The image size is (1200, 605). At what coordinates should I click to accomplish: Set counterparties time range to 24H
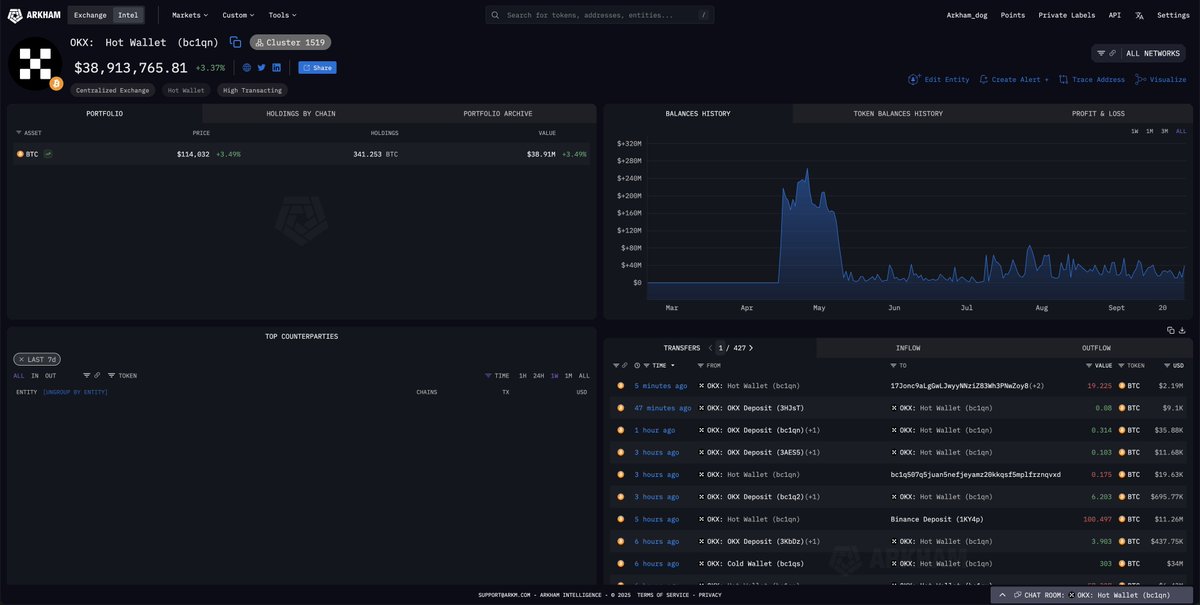point(538,376)
